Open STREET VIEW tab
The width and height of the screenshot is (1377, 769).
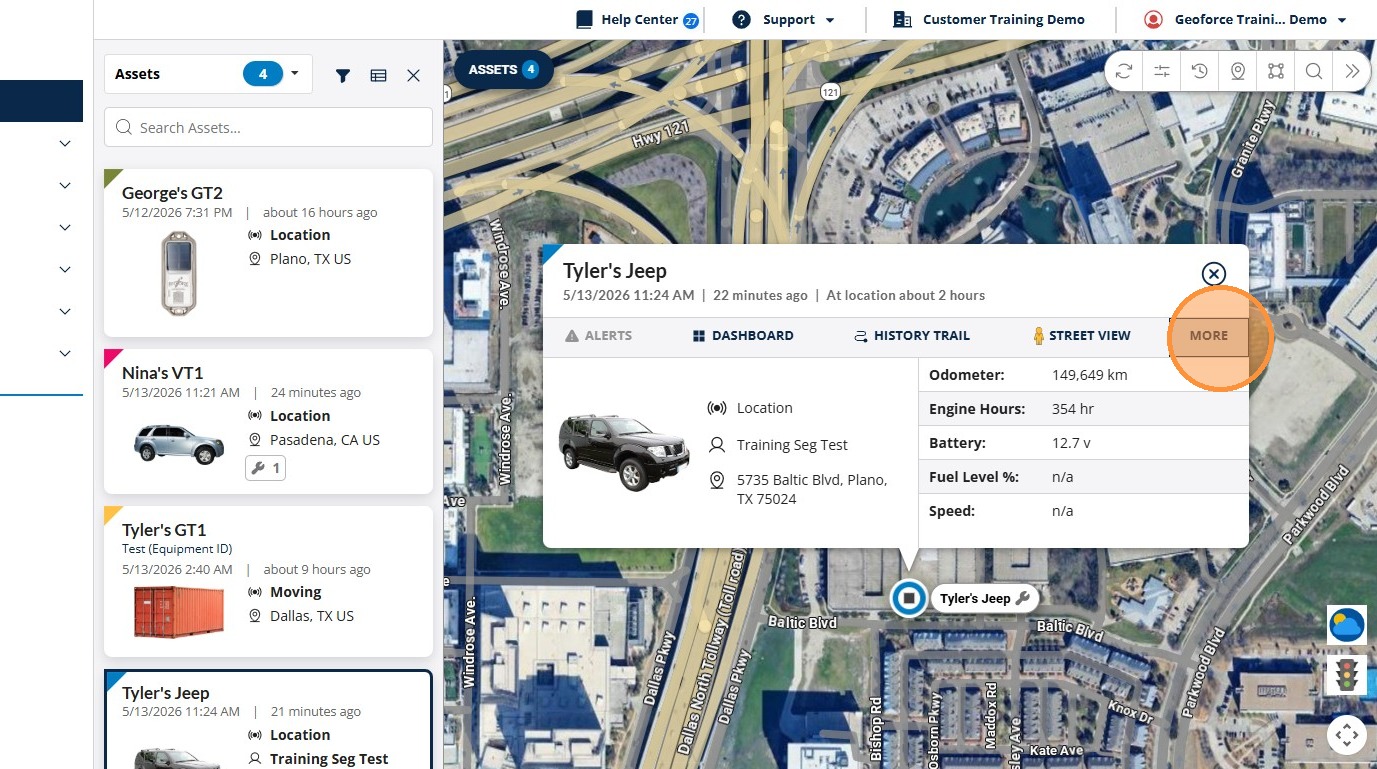pos(1082,336)
